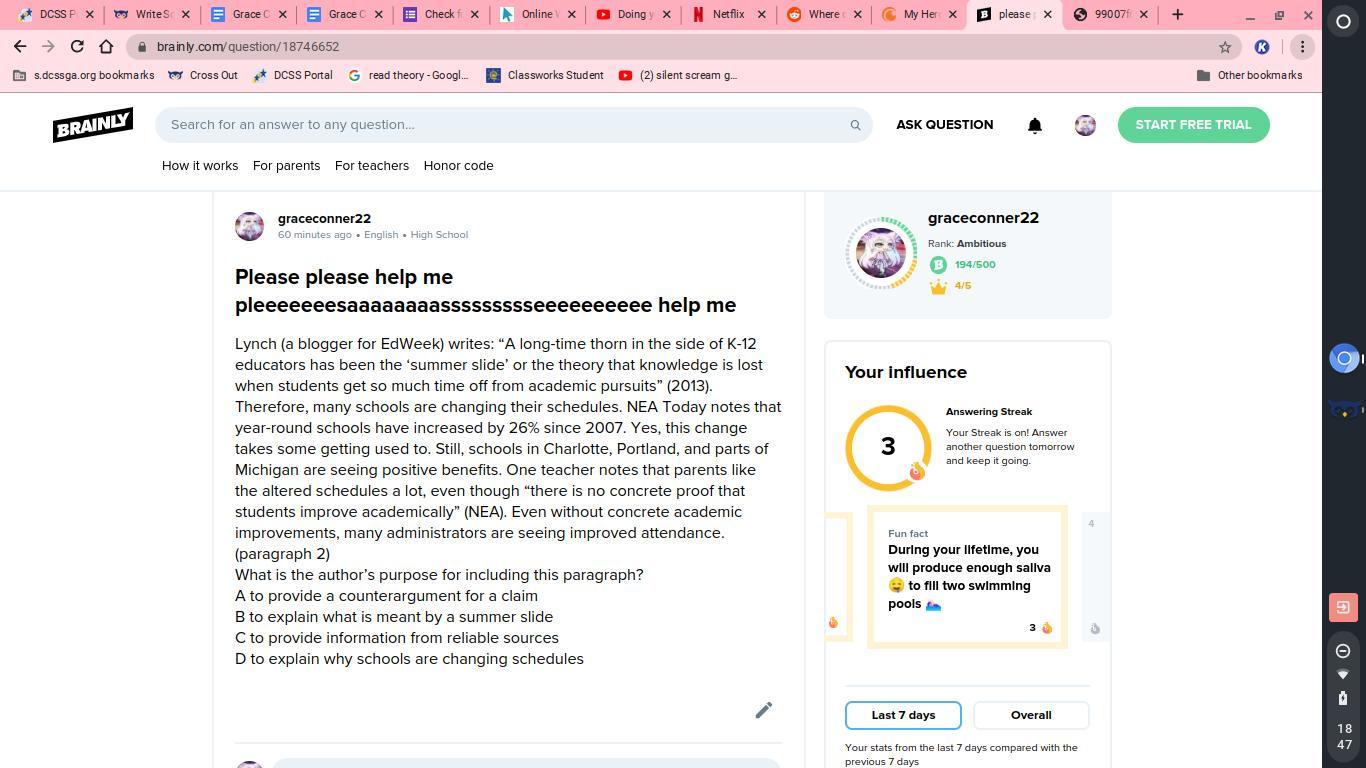Open the notifications bell icon
Viewport: 1366px width, 768px height.
point(1035,125)
